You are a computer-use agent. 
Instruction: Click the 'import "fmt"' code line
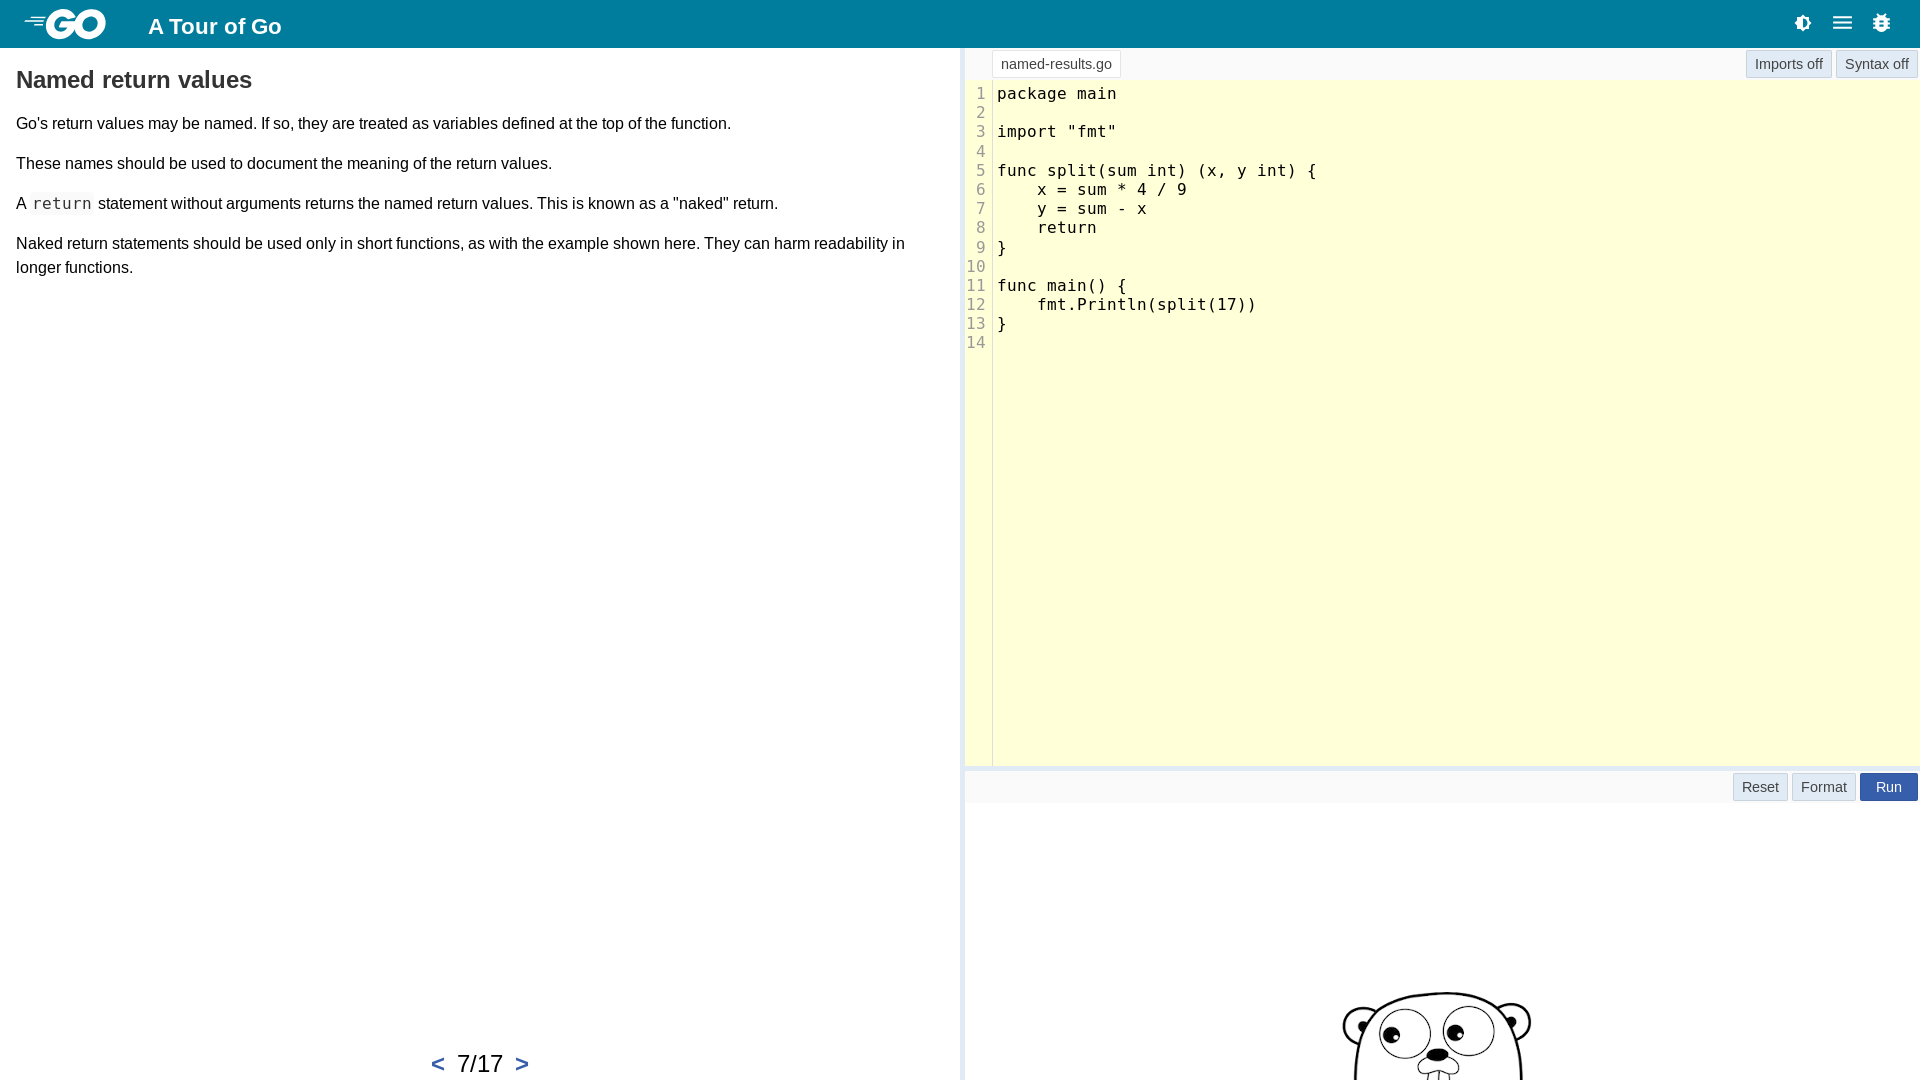(1056, 132)
